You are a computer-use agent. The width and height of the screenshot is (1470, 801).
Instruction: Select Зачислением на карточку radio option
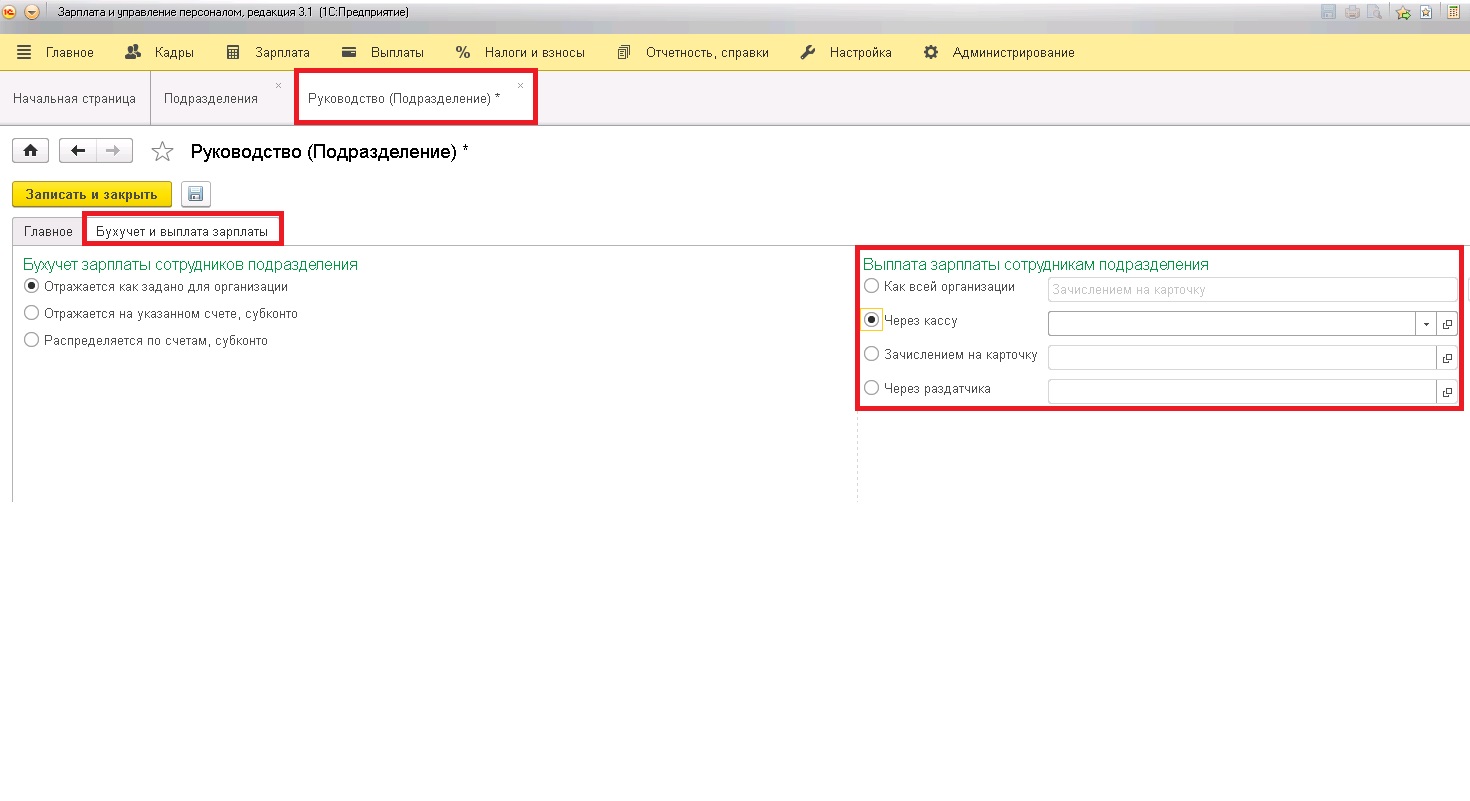tap(951, 354)
